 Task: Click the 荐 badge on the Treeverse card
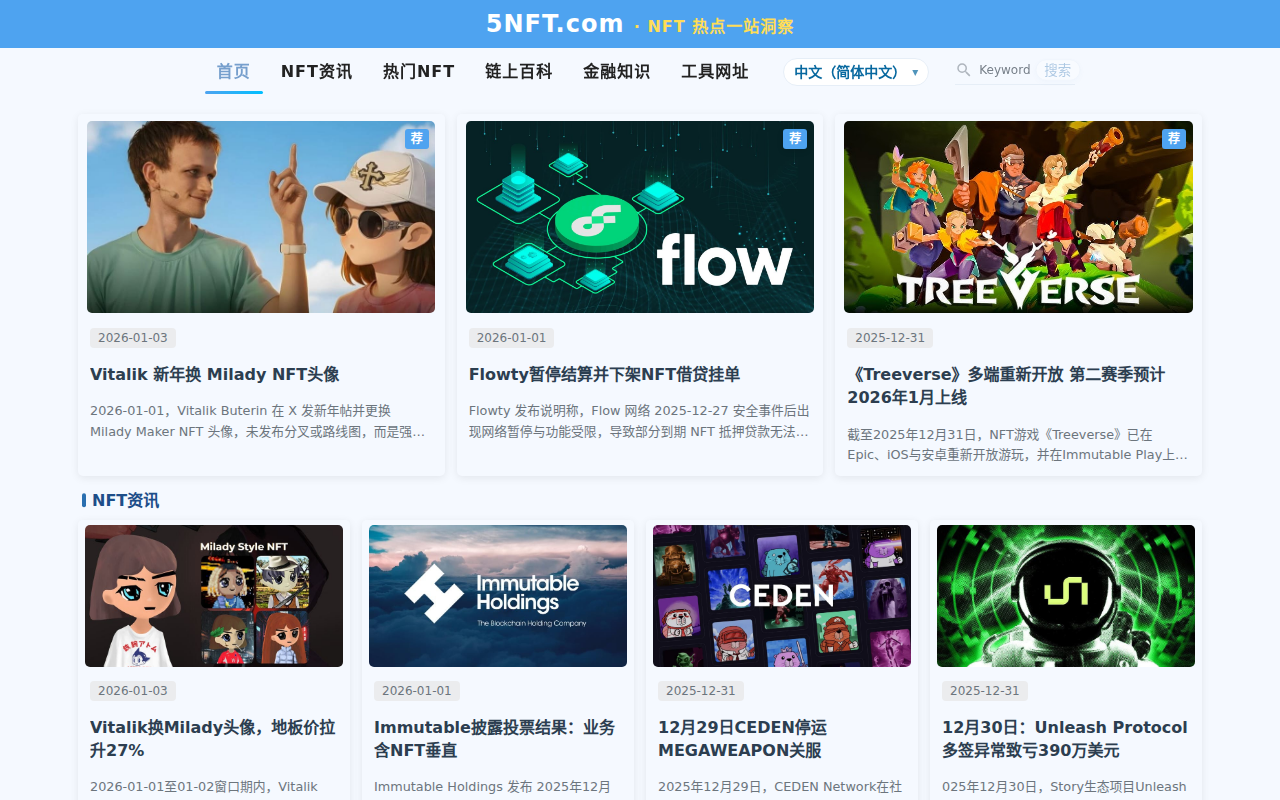pos(1172,139)
